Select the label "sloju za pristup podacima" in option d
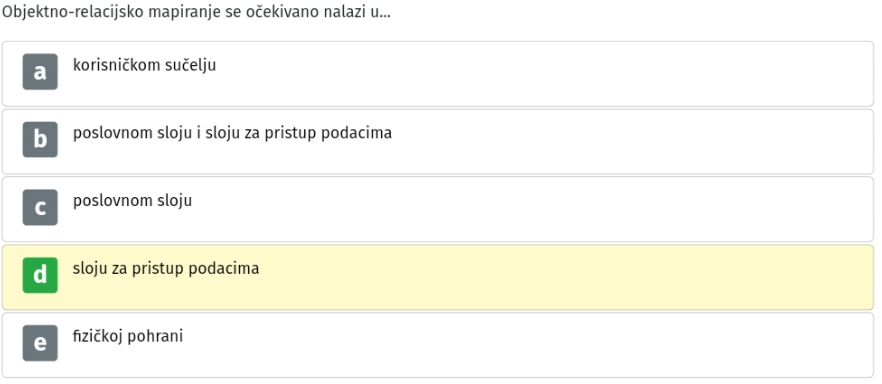The image size is (882, 384). coord(166,269)
